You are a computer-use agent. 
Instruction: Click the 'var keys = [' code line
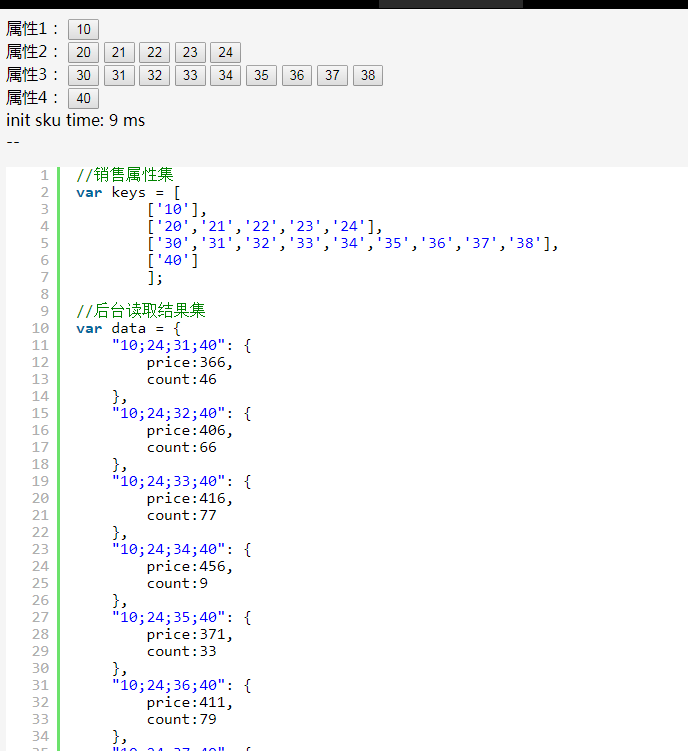128,193
